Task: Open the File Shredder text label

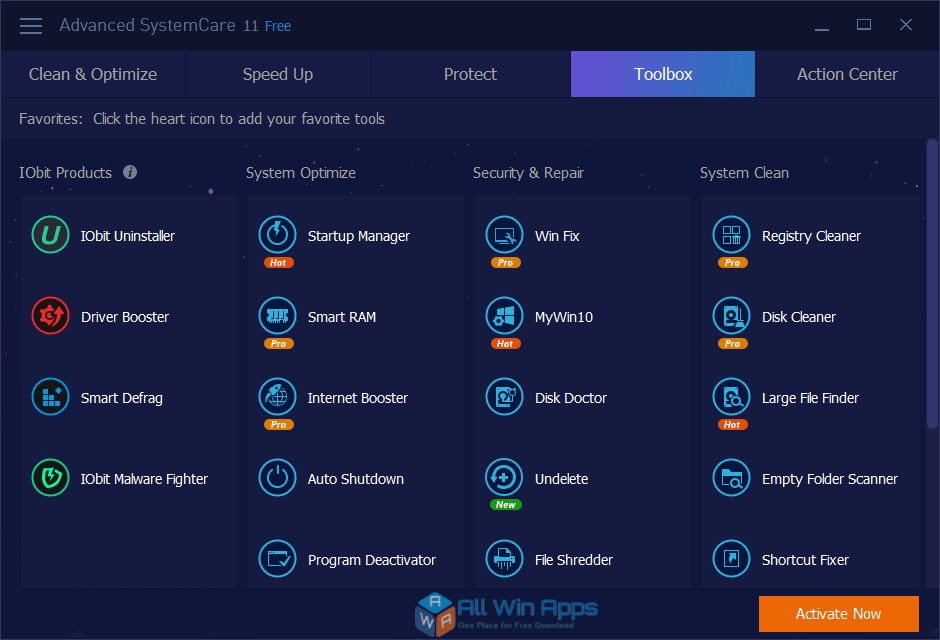Action: click(x=574, y=560)
